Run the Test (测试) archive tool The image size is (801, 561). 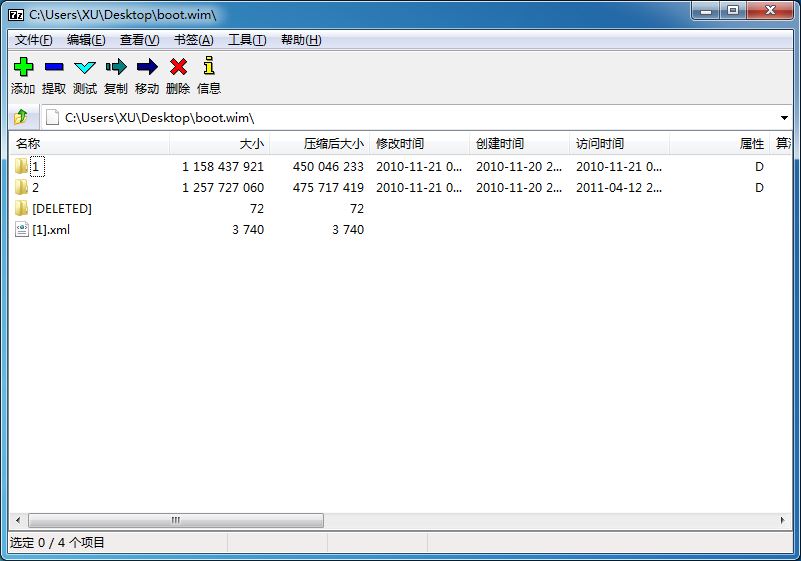pos(85,67)
